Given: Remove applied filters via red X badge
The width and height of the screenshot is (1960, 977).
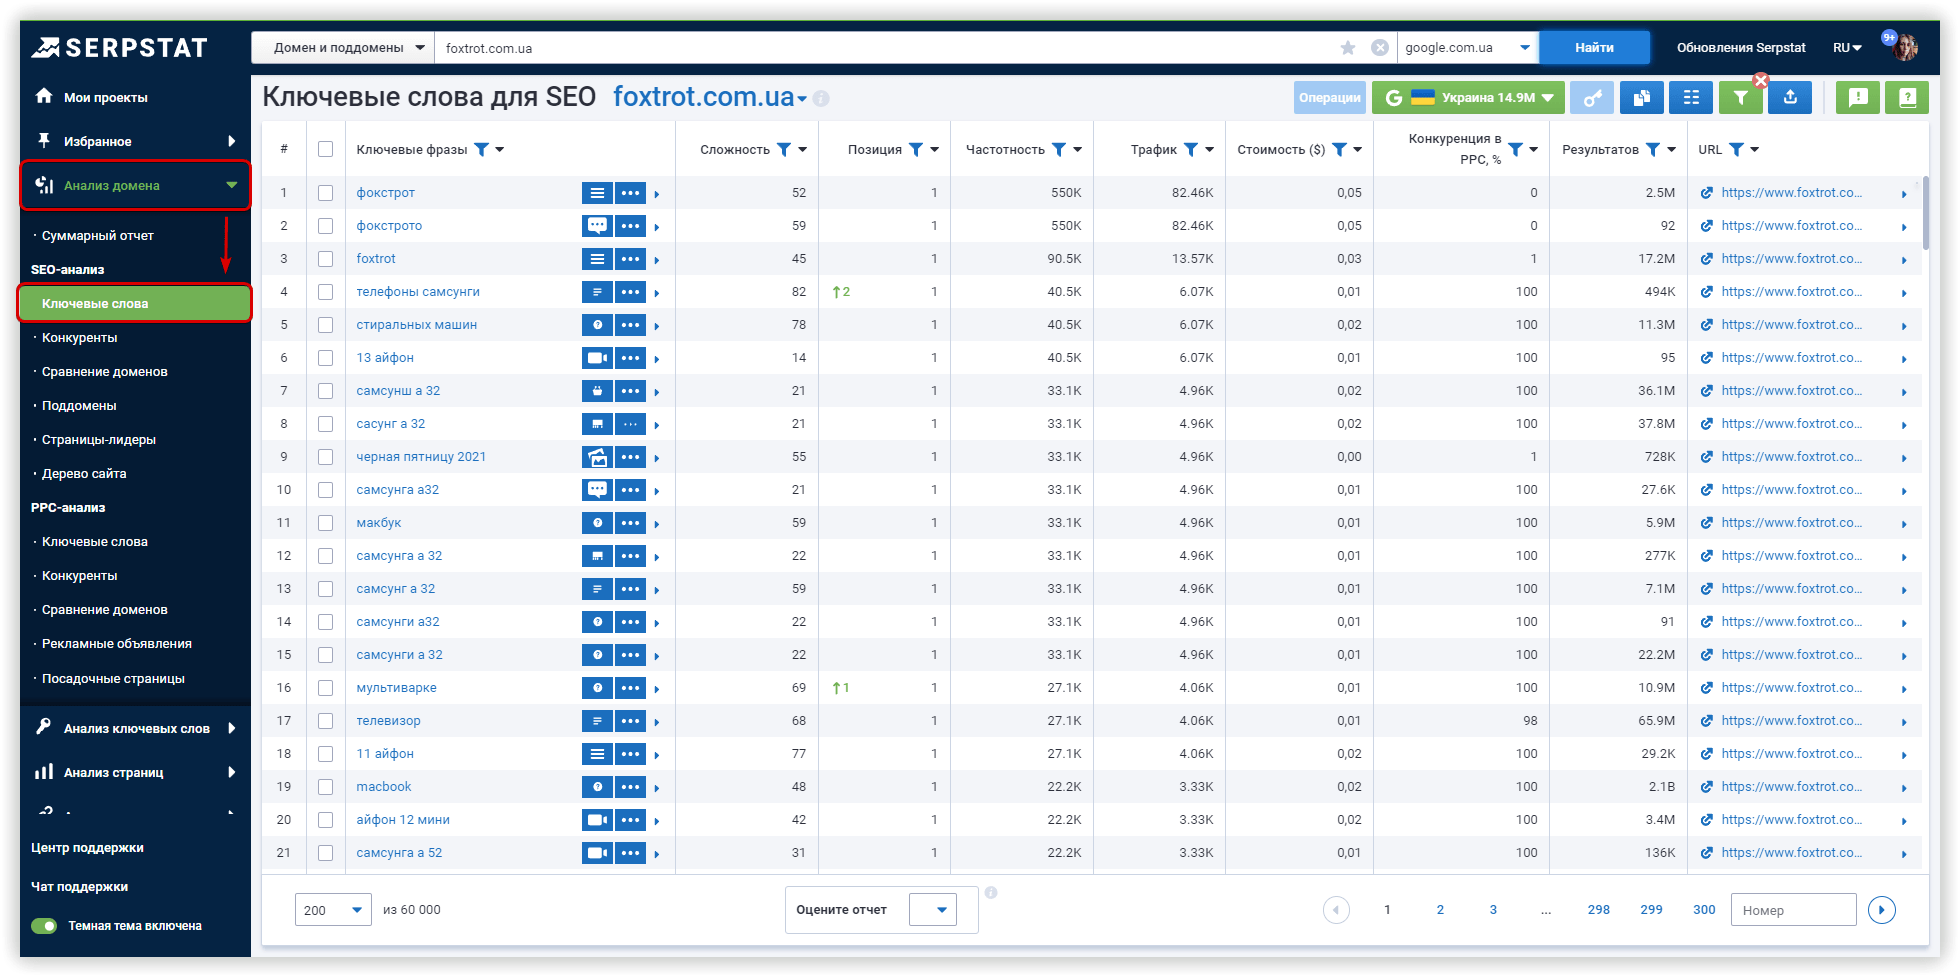Looking at the screenshot, I should (x=1761, y=80).
